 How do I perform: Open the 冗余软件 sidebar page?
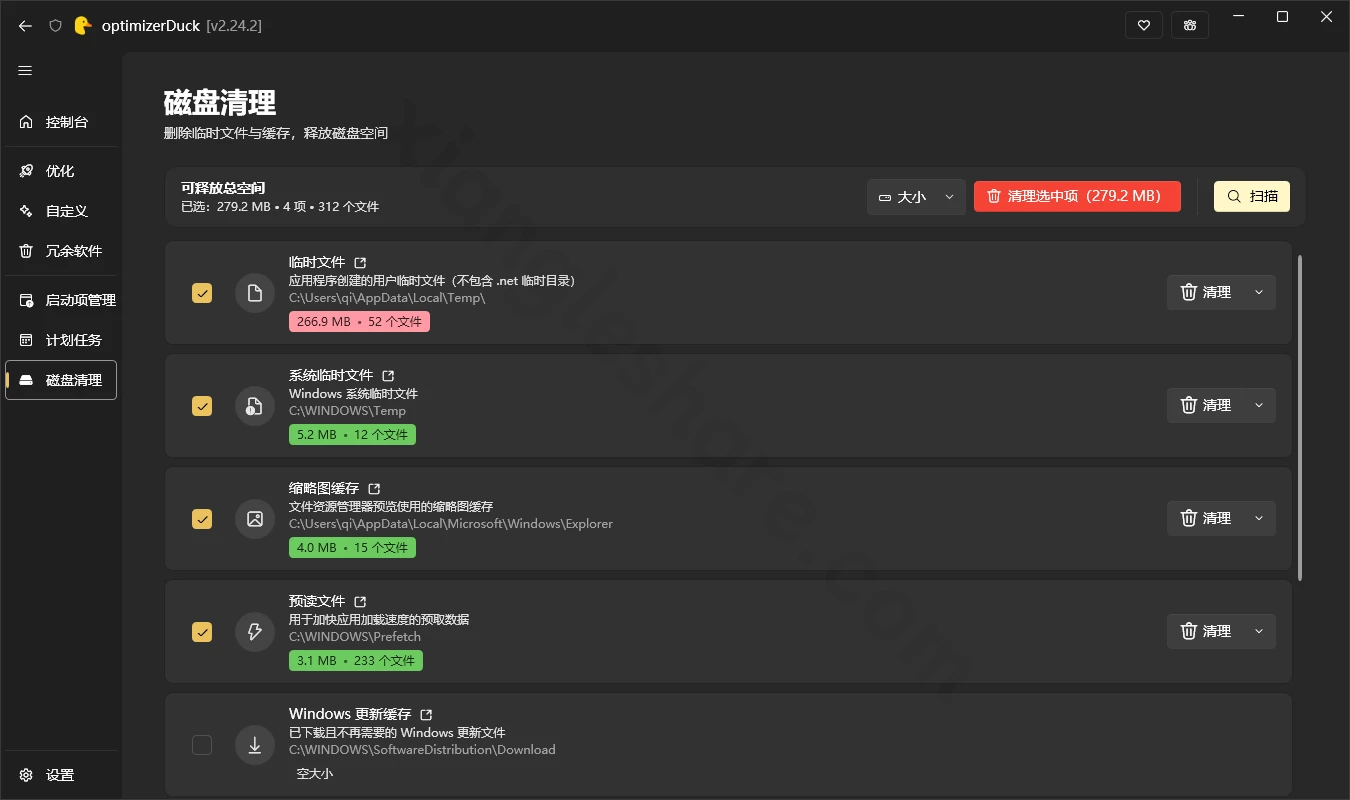[61, 251]
